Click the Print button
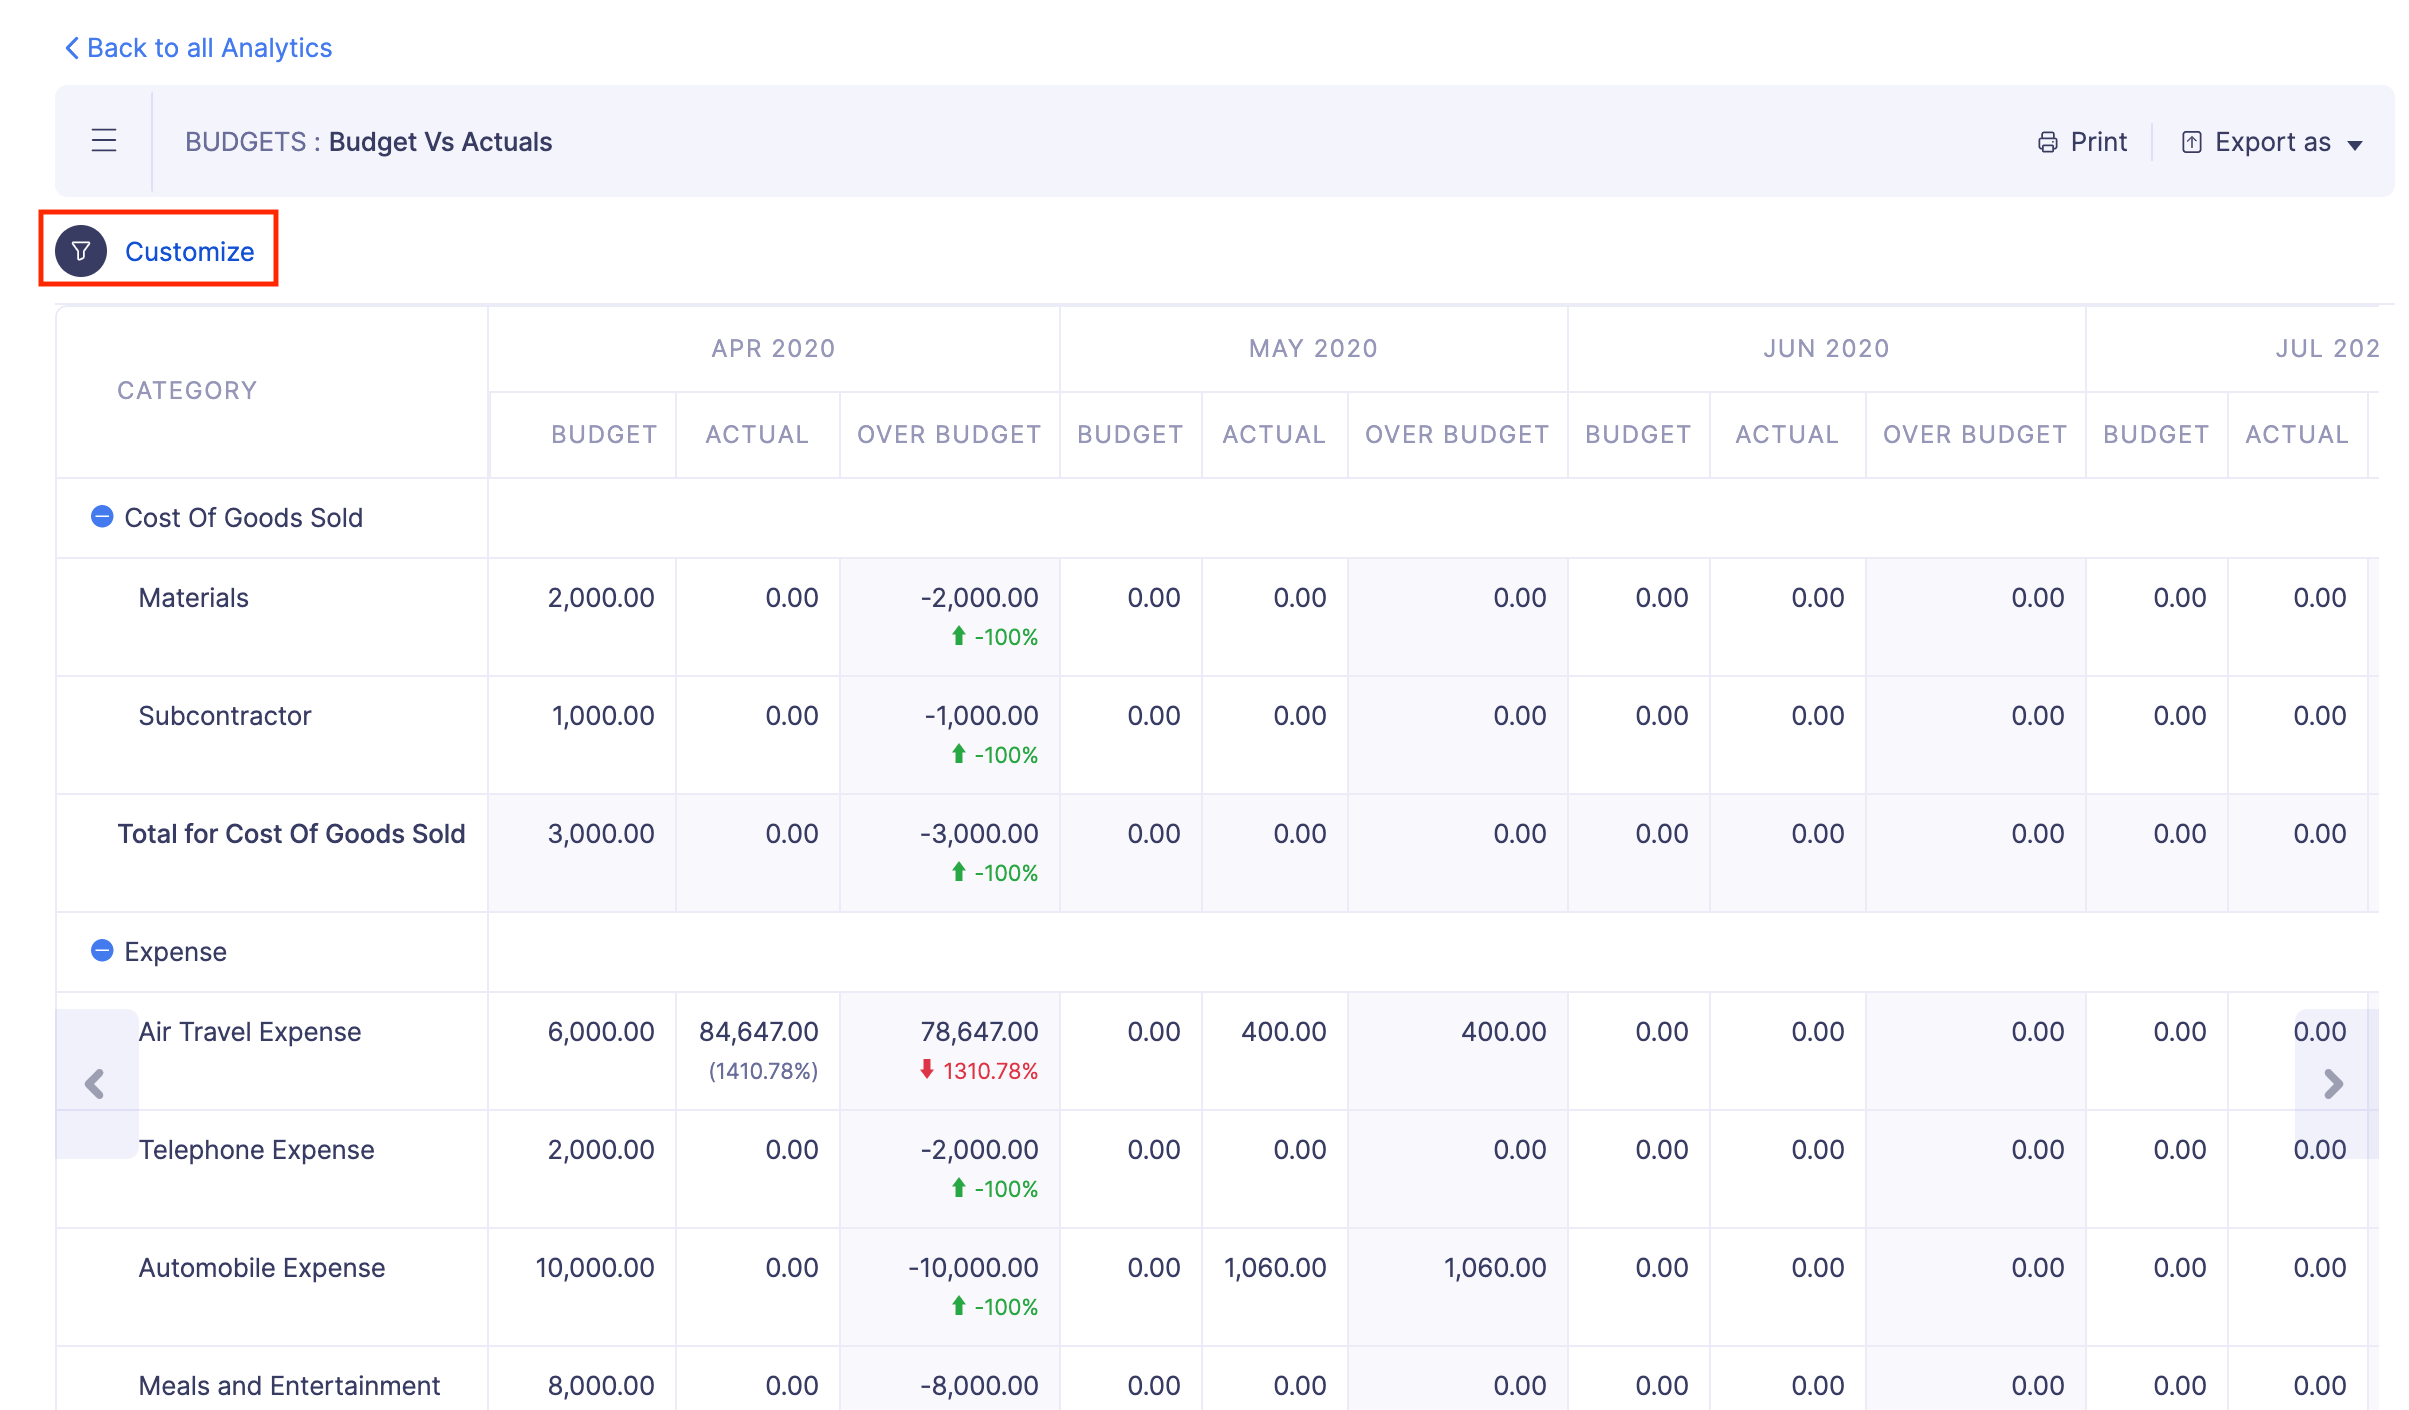Screen dimensions: 2409x1410 click(2098, 142)
